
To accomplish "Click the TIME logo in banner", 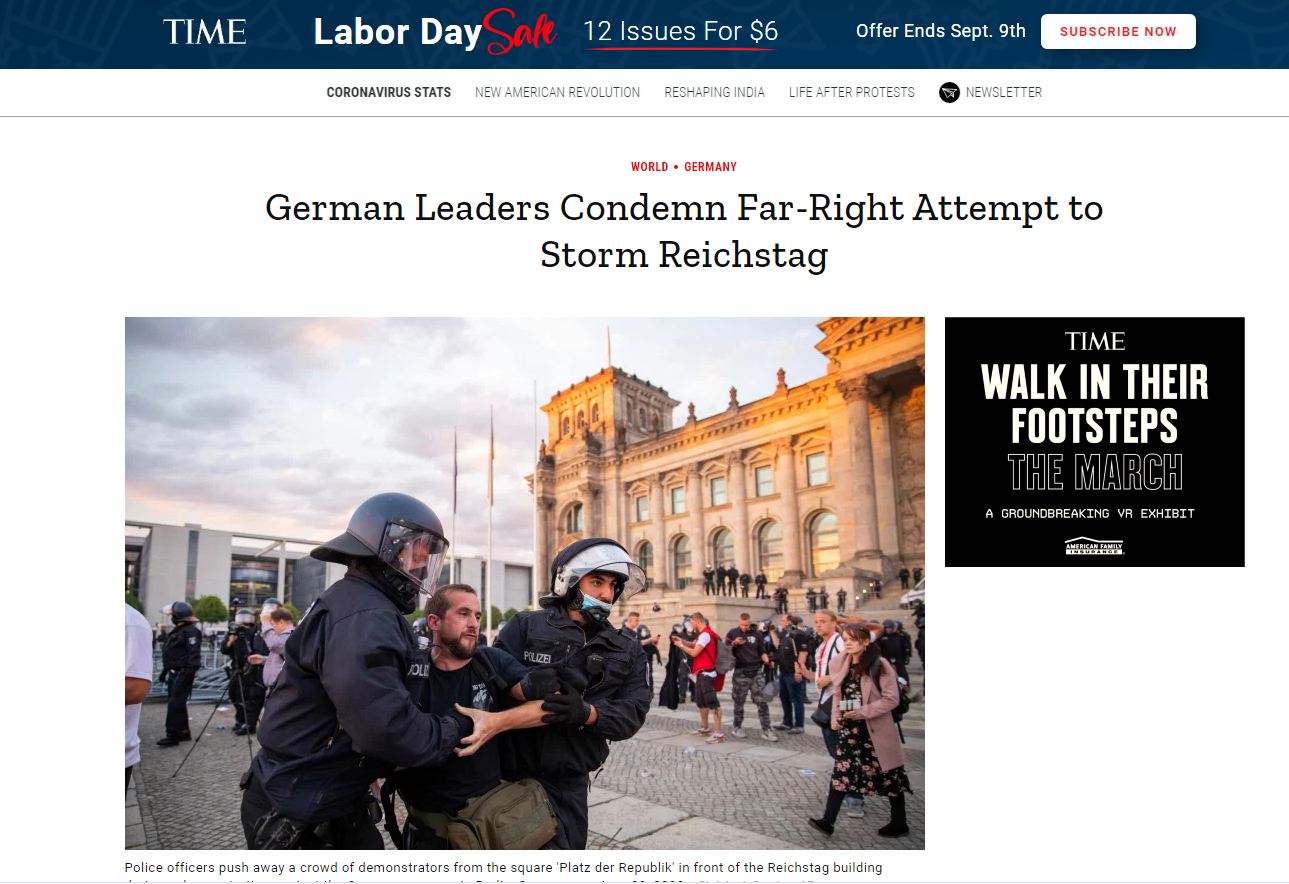I will [x=204, y=32].
